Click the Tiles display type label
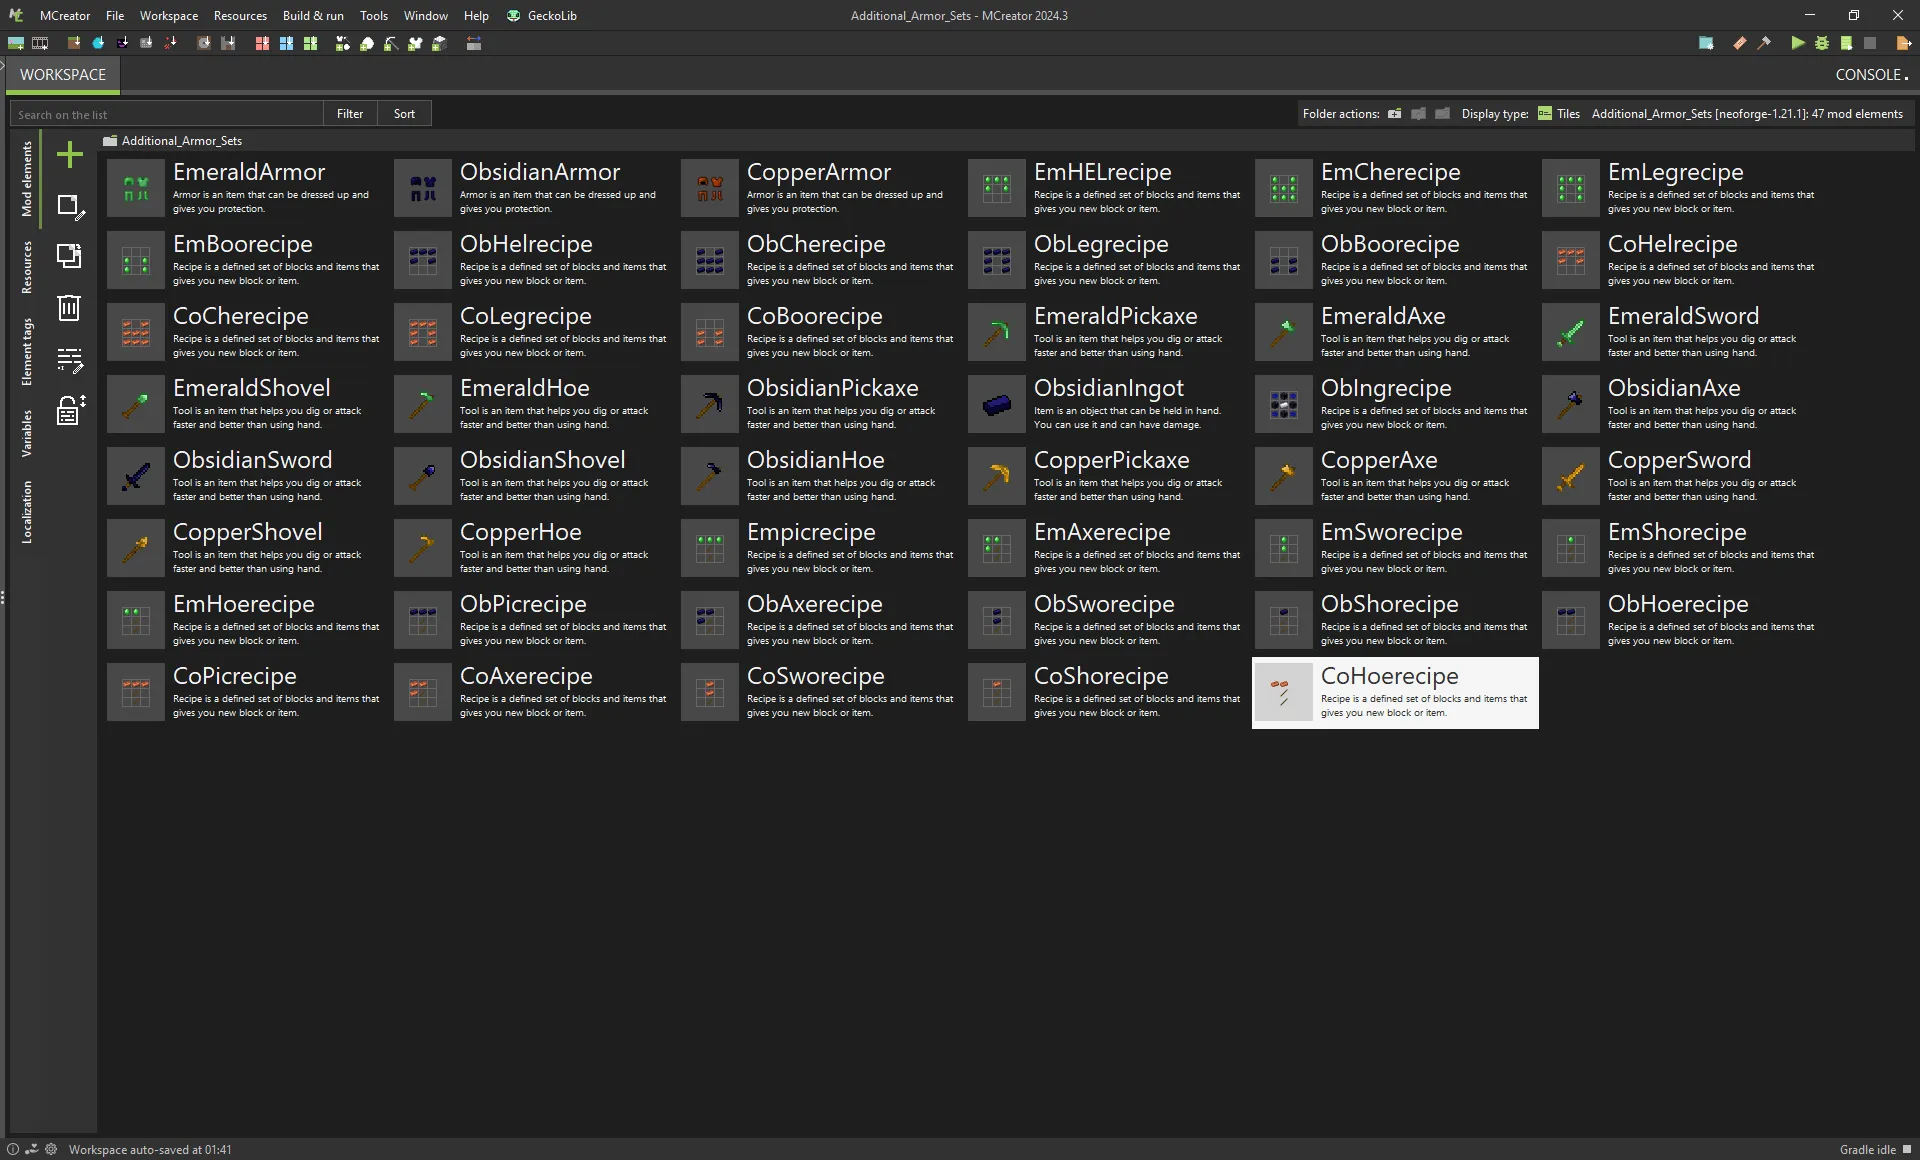Image resolution: width=1920 pixels, height=1160 pixels. [1568, 114]
